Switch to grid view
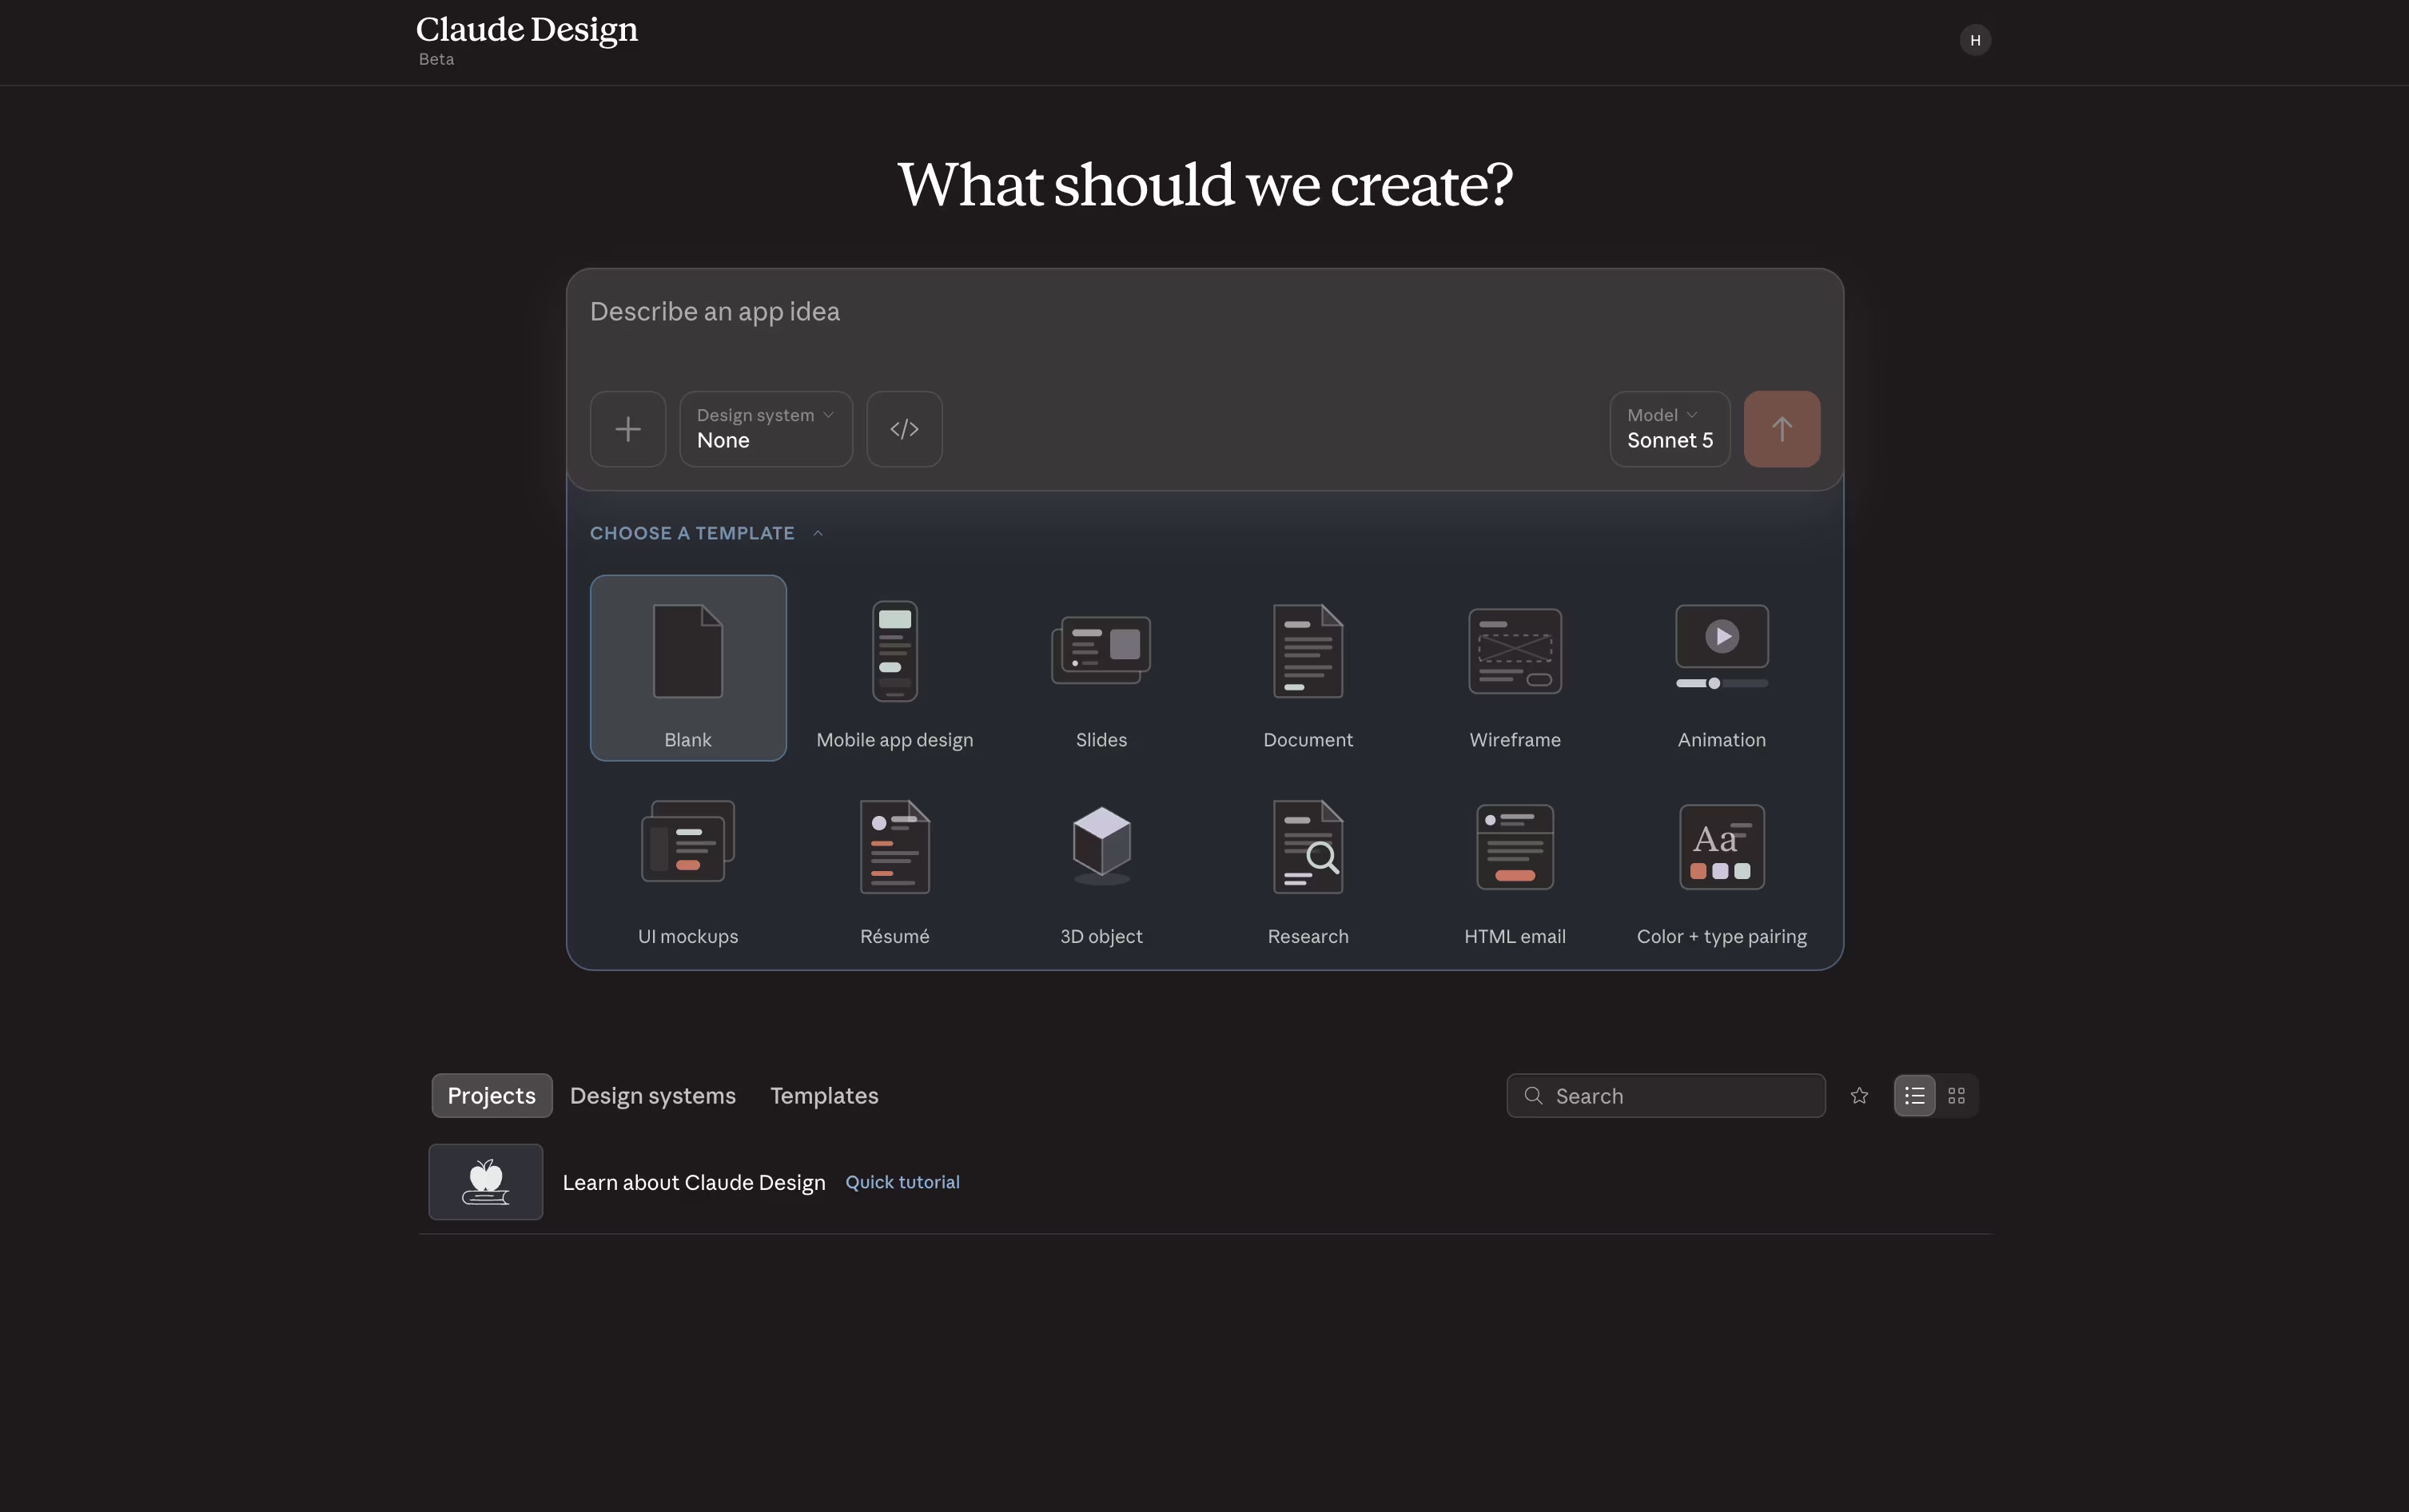The height and width of the screenshot is (1512, 2409). coord(1956,1096)
